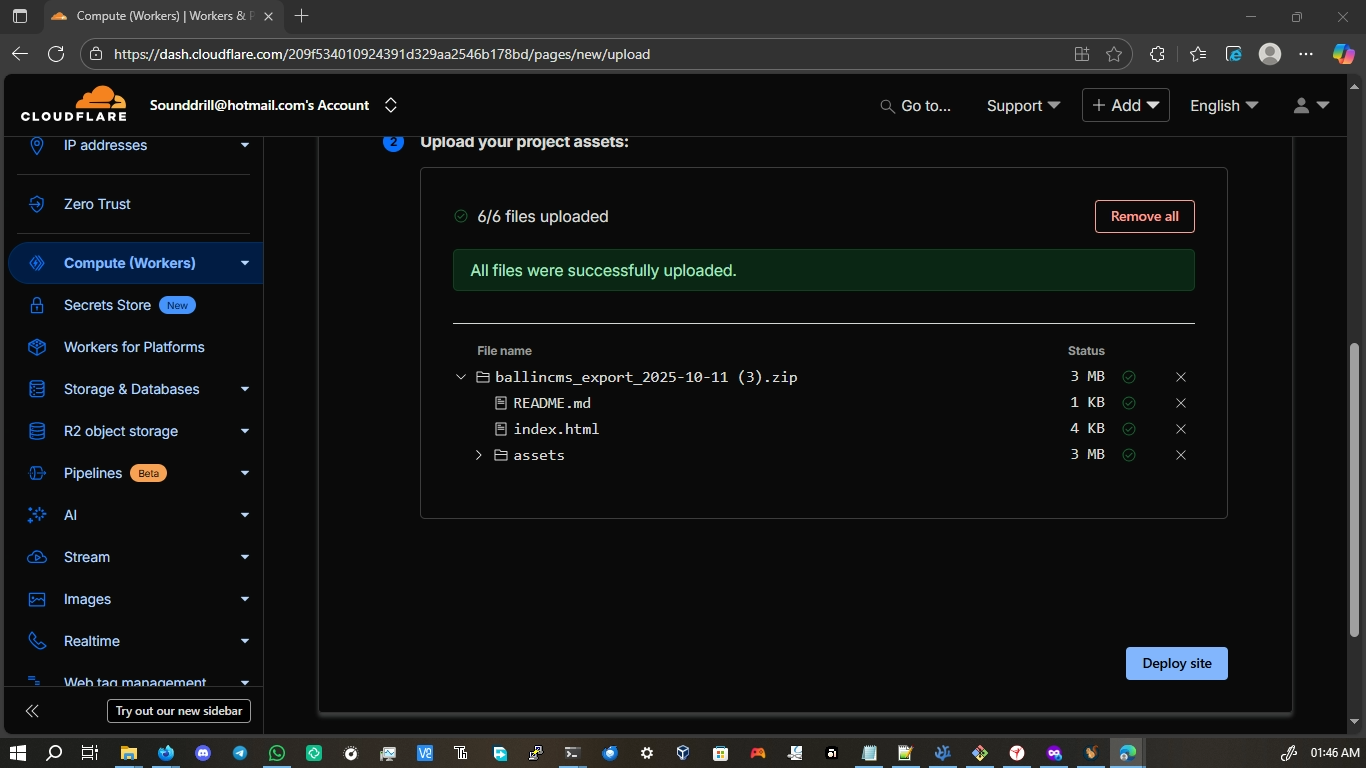
Task: Click Remove all to clear uploaded files
Action: coord(1143,216)
